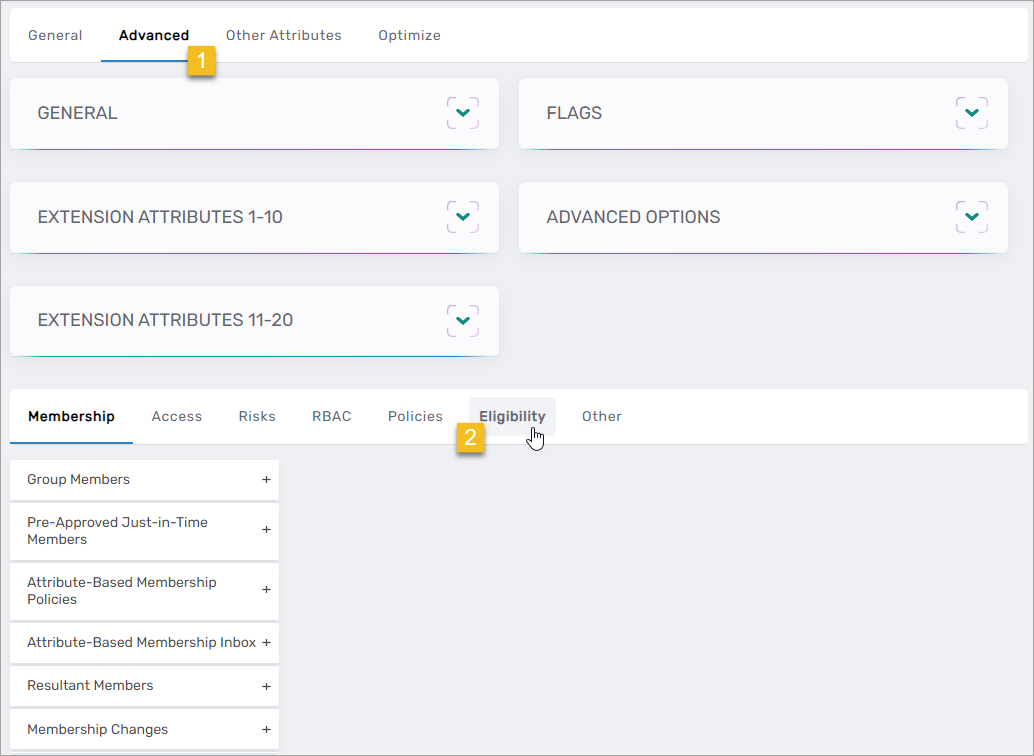The width and height of the screenshot is (1034, 756).
Task: Click plus icon for Pre-Approved Just-in-Time Members
Action: (266, 530)
